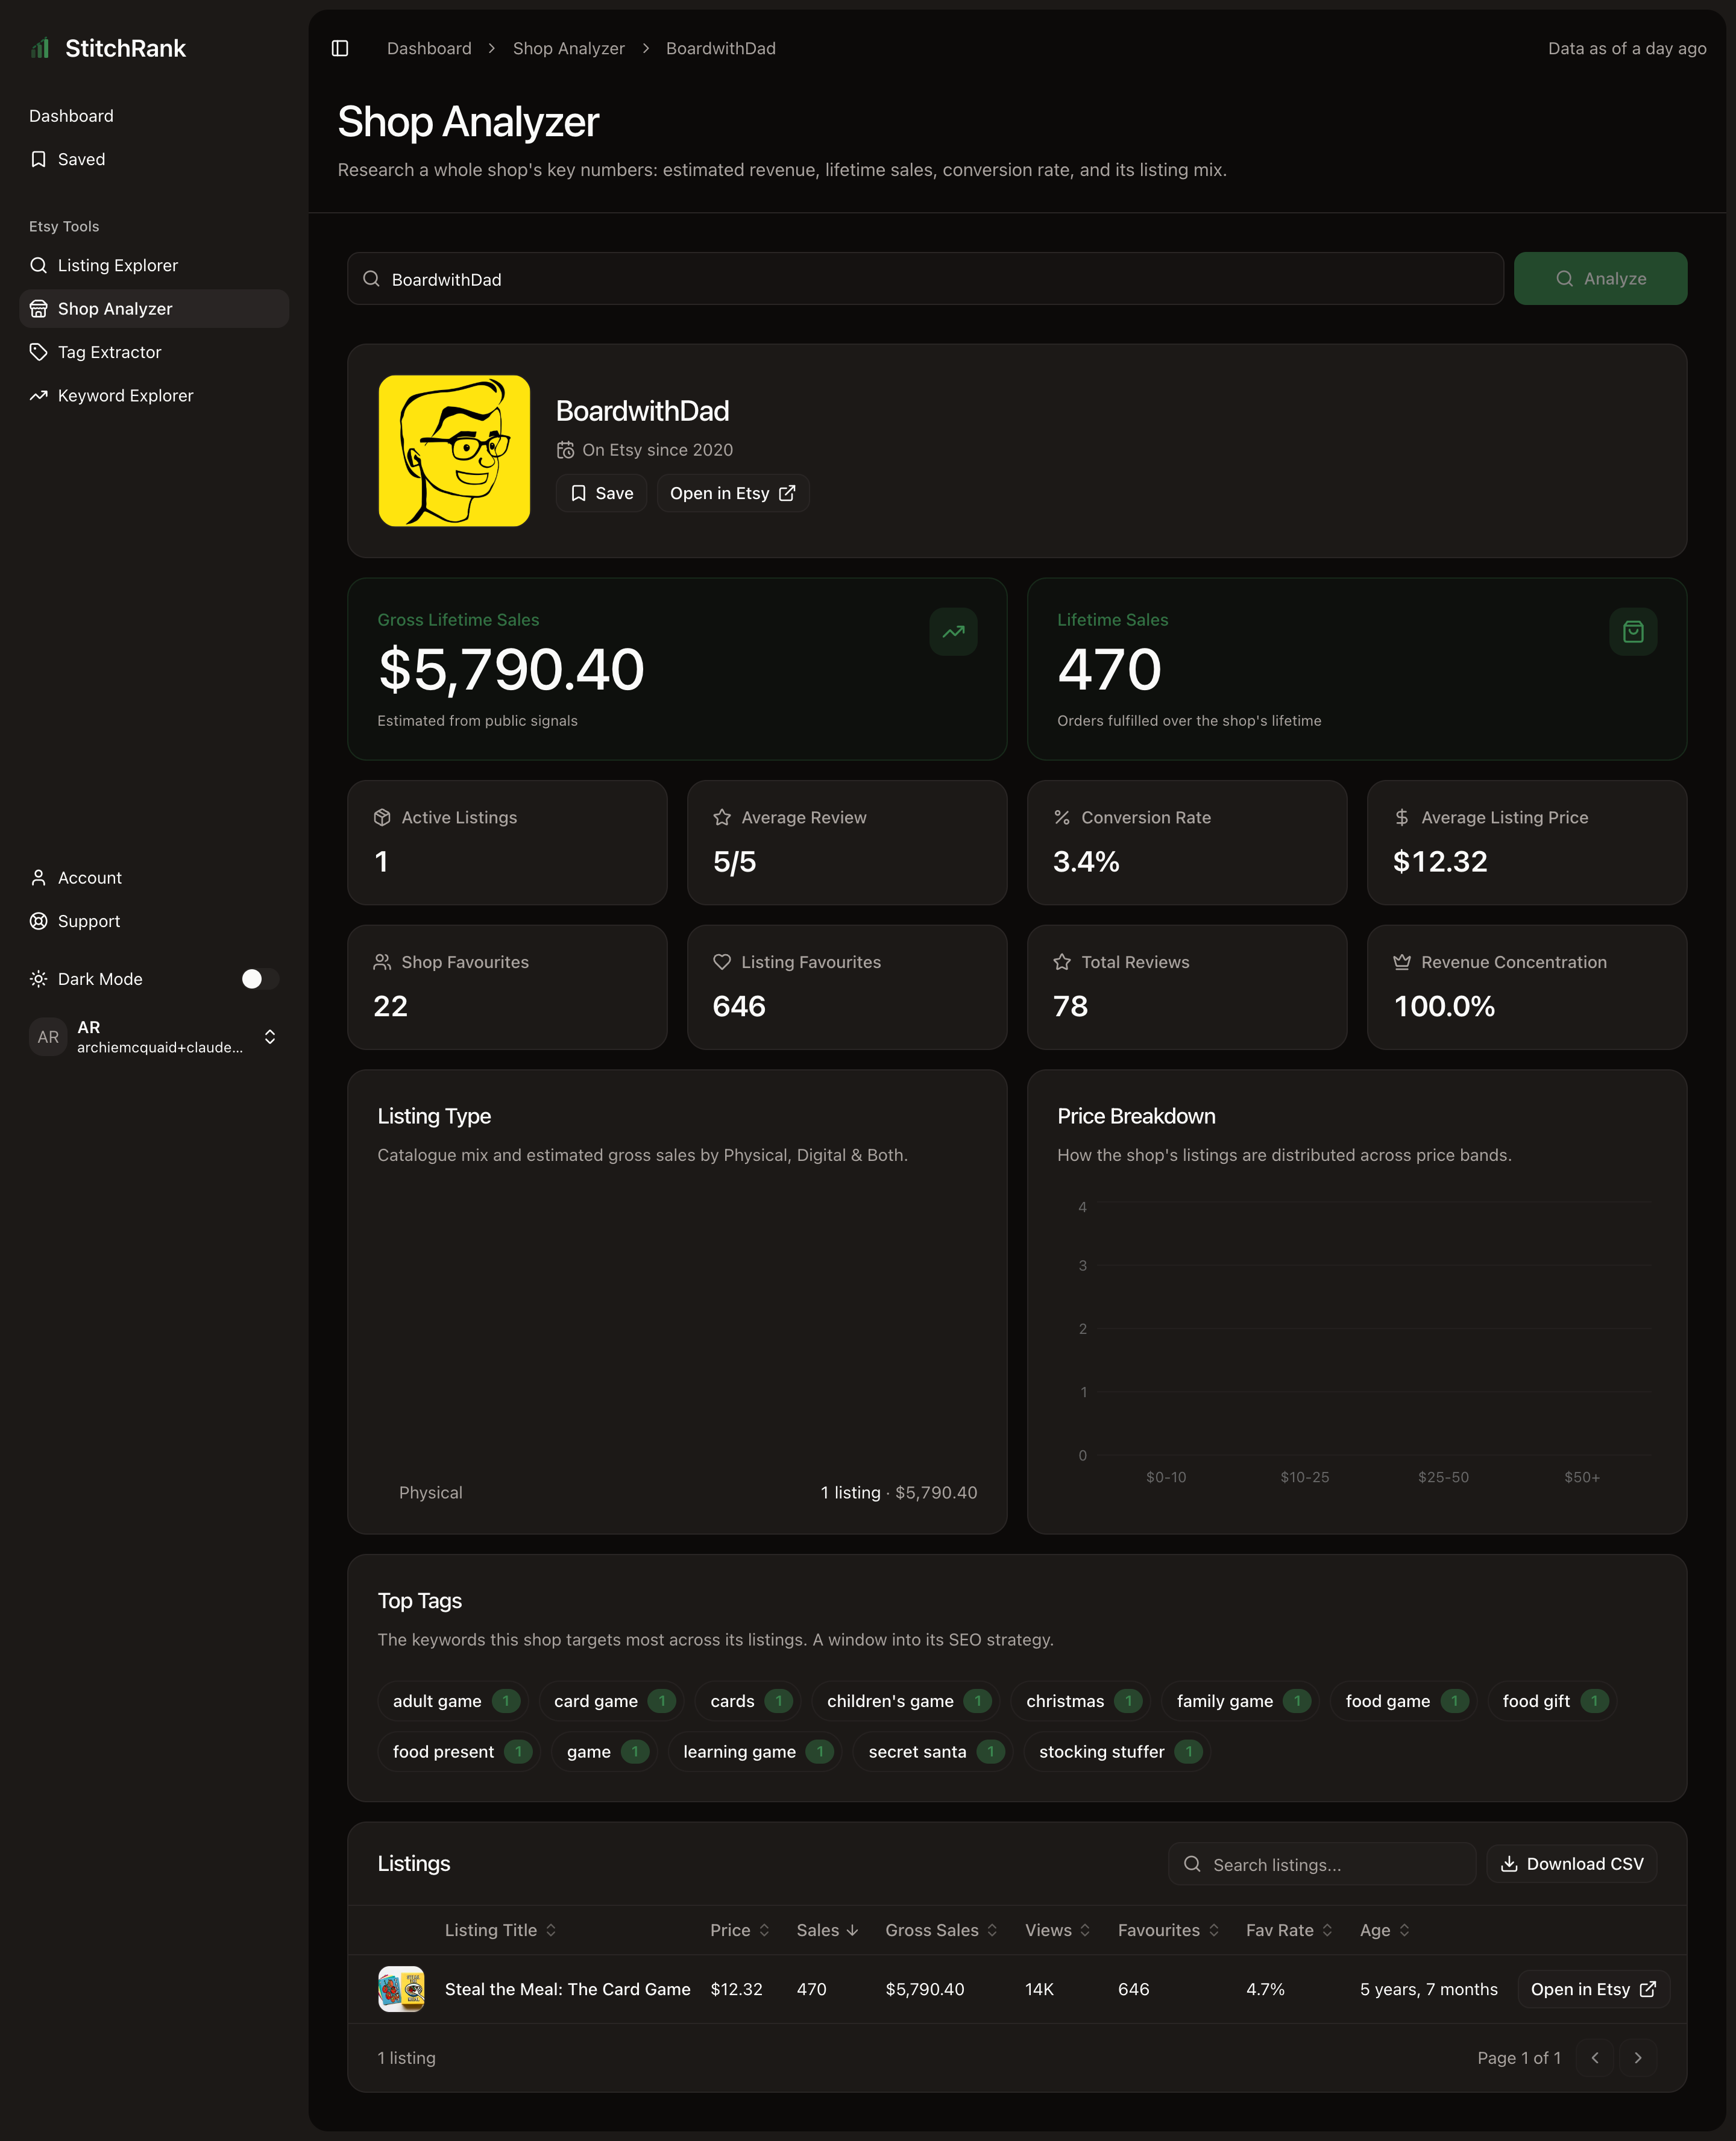This screenshot has width=1736, height=2141.
Task: Click the trending-up icon on Gross Lifetime Sales
Action: click(953, 632)
